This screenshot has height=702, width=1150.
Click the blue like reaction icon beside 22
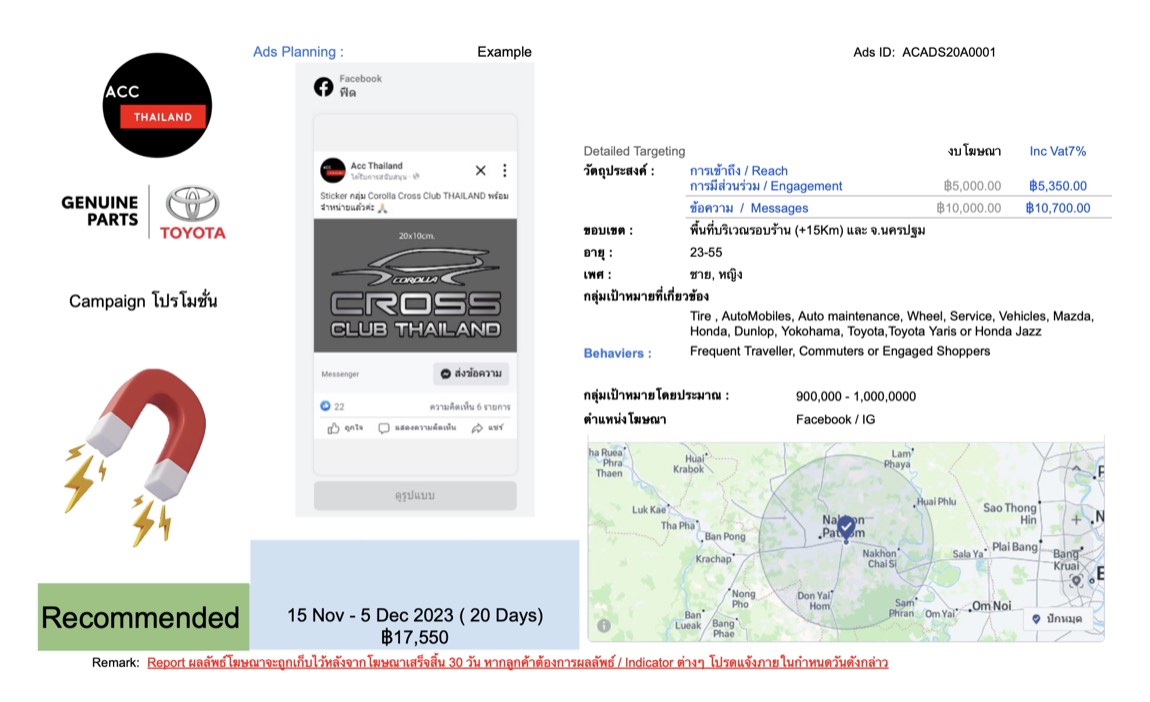pos(326,406)
